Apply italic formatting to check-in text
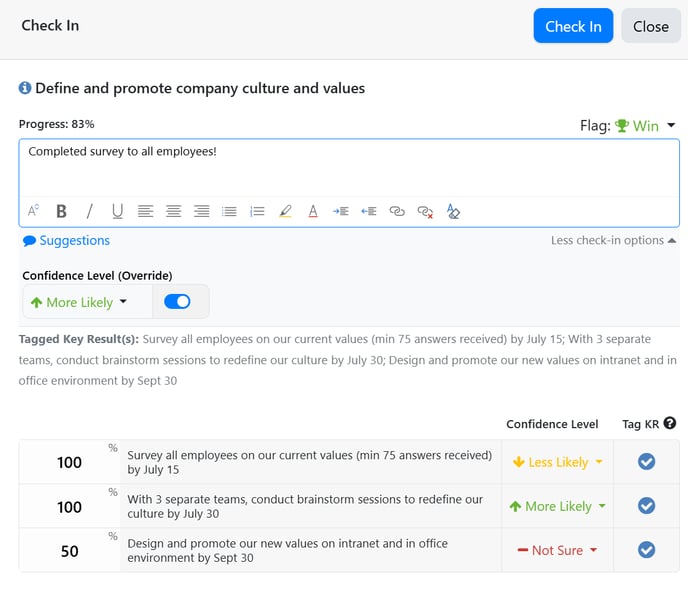Screen dimensions: 688x591 tap(90, 211)
